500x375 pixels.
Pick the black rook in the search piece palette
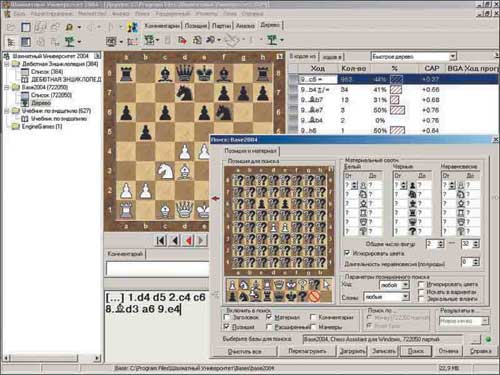pyautogui.click(x=267, y=296)
